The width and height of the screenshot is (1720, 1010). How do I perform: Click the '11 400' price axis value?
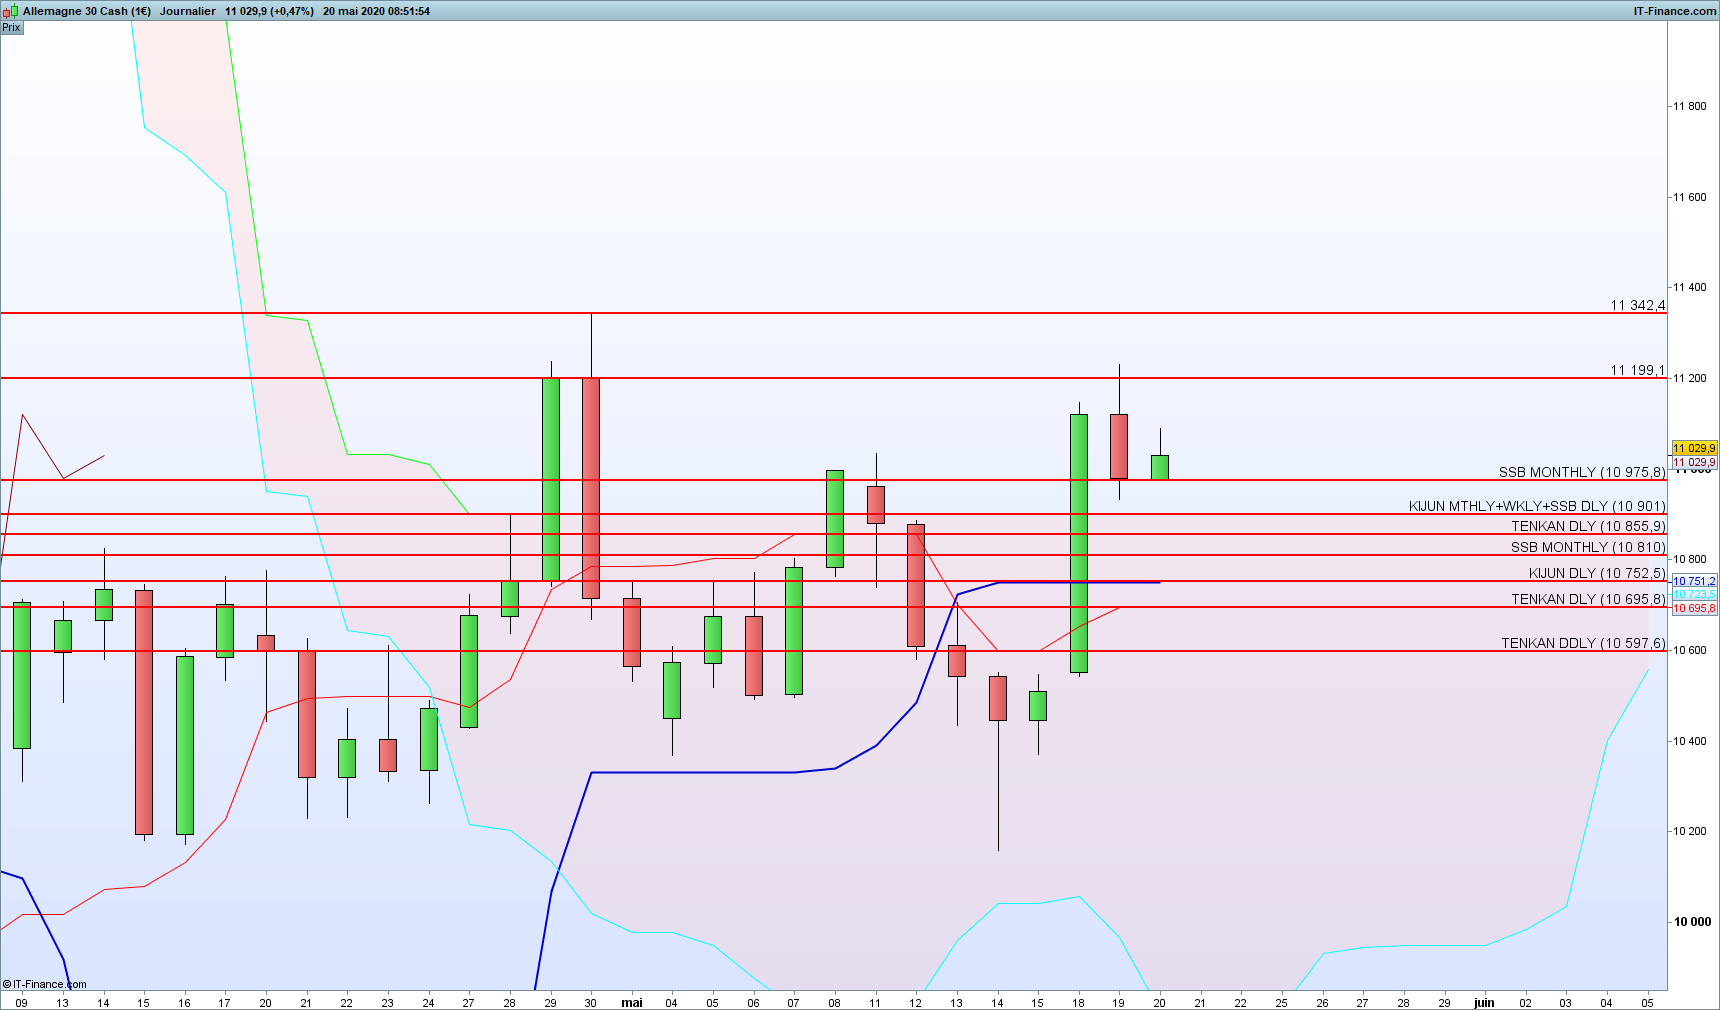tap(1690, 287)
